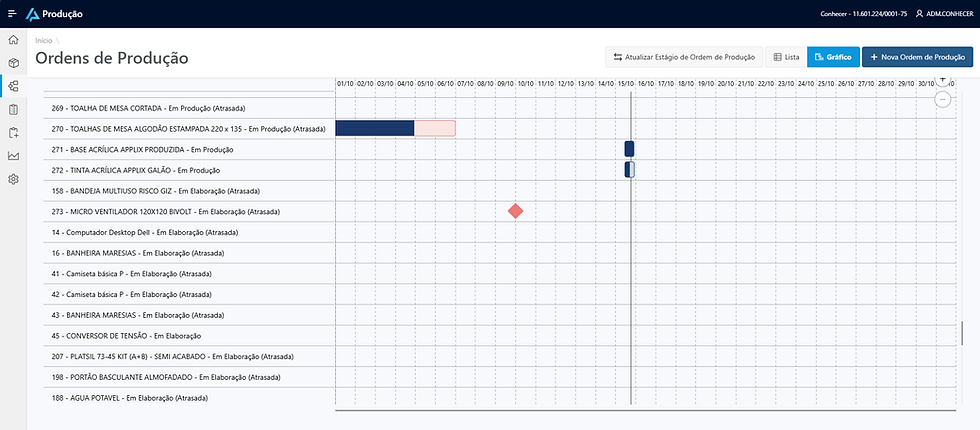This screenshot has width=980, height=430.
Task: Click the ADM.CONHECER user profile
Action: click(944, 14)
